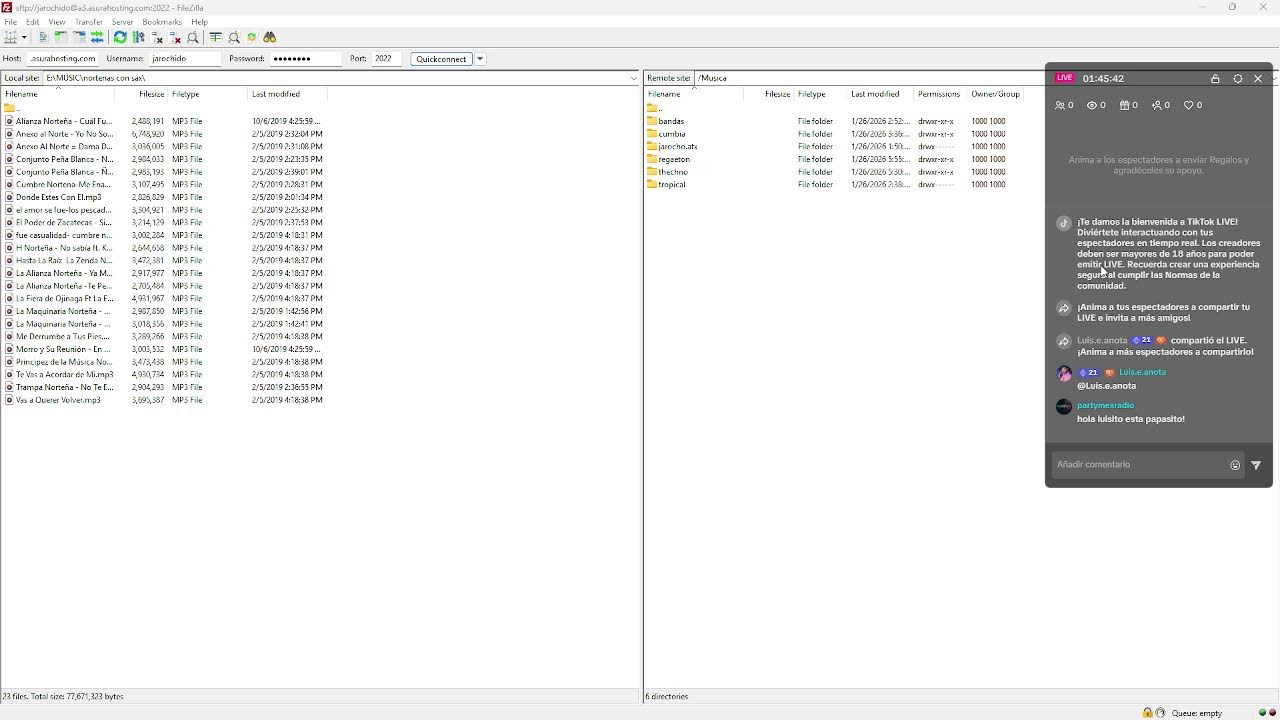
Task: Select the remote tropical folder
Action: click(672, 185)
